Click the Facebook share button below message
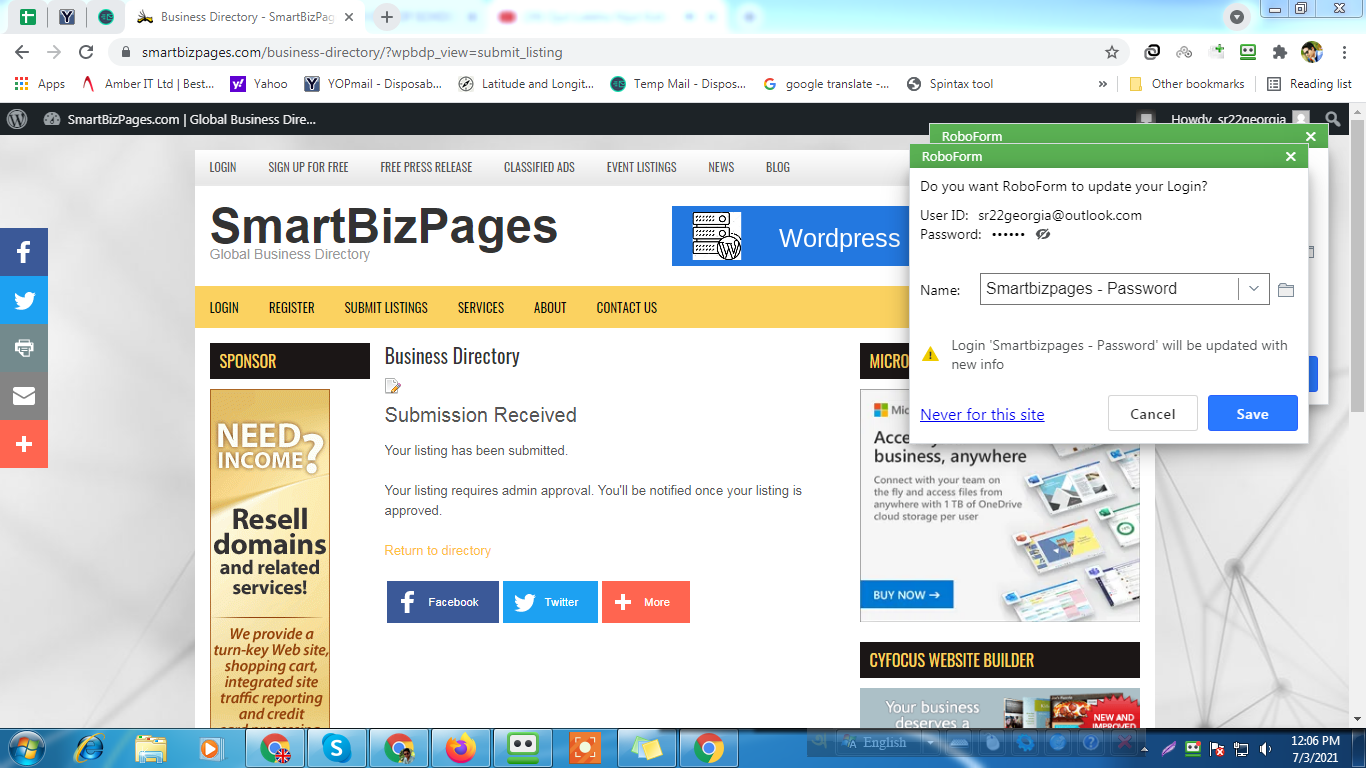The width and height of the screenshot is (1366, 768). pos(442,602)
